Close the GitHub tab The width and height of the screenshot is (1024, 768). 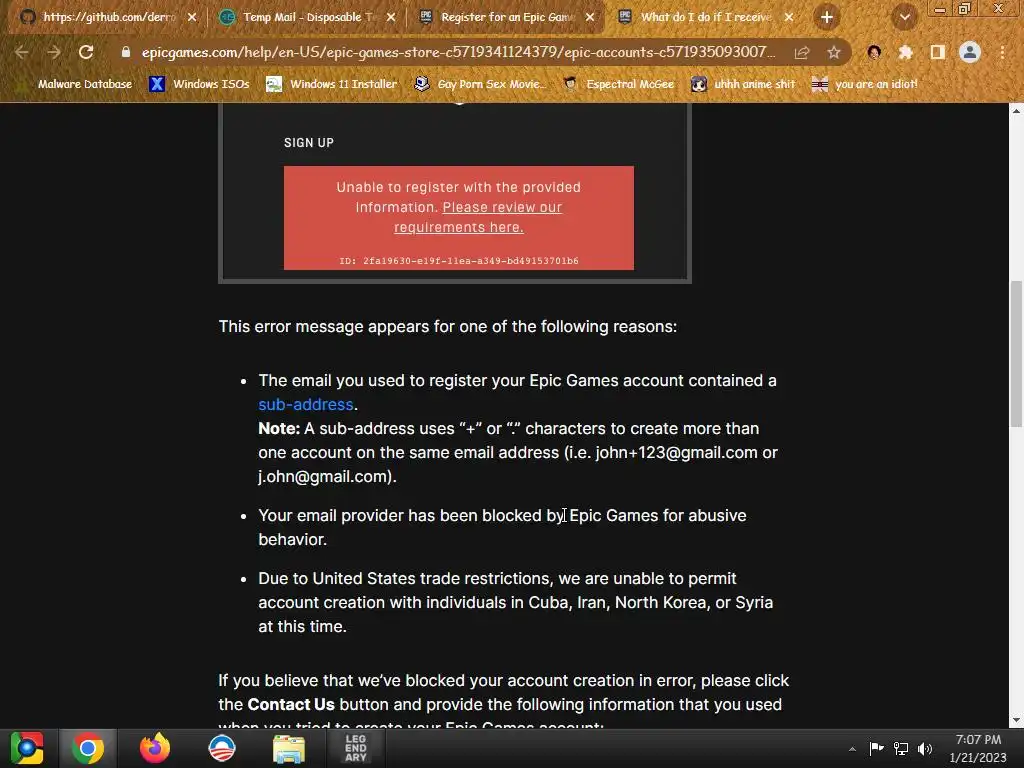click(x=191, y=18)
